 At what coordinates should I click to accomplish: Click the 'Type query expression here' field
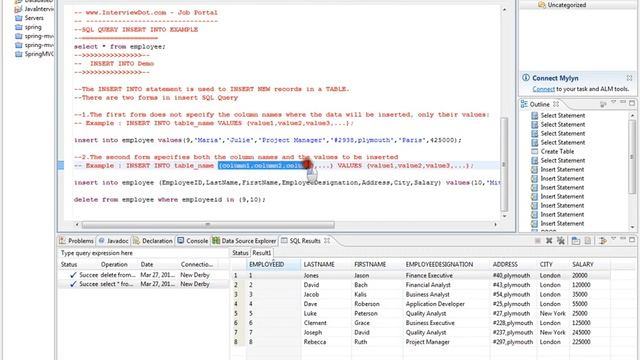pyautogui.click(x=143, y=253)
